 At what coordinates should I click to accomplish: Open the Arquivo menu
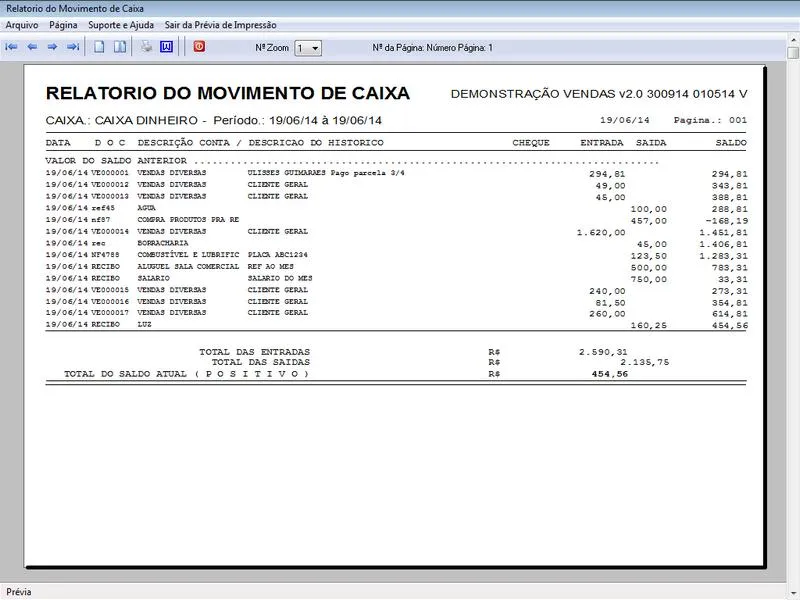pyautogui.click(x=22, y=25)
